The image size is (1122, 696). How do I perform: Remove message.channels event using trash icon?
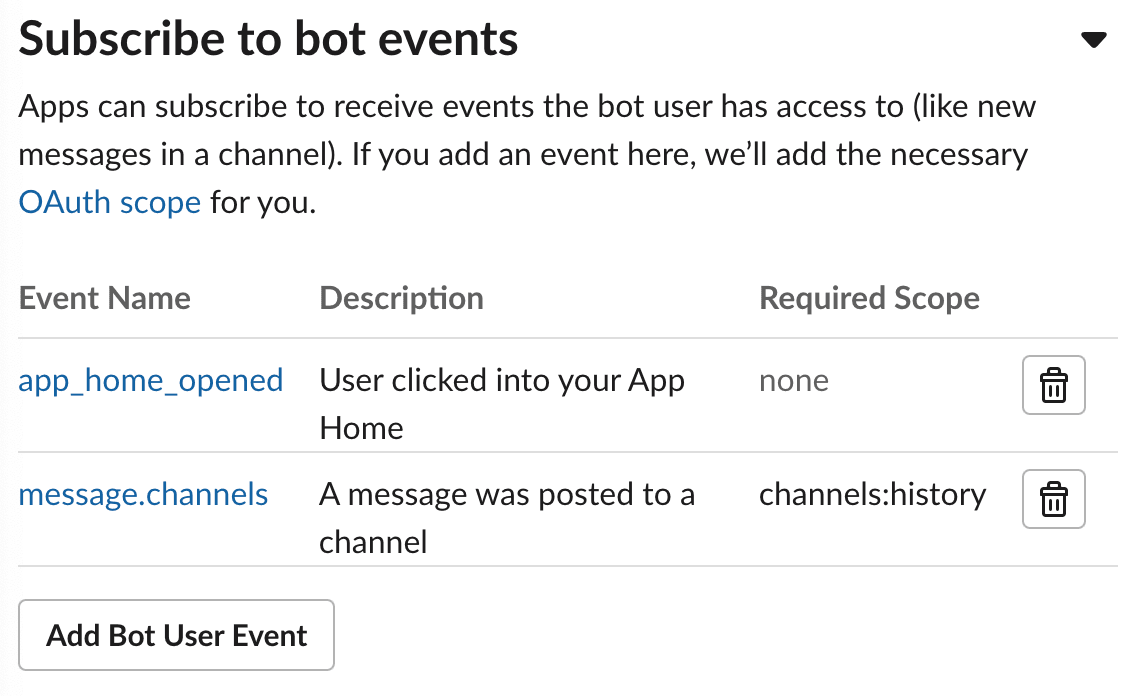(1053, 498)
